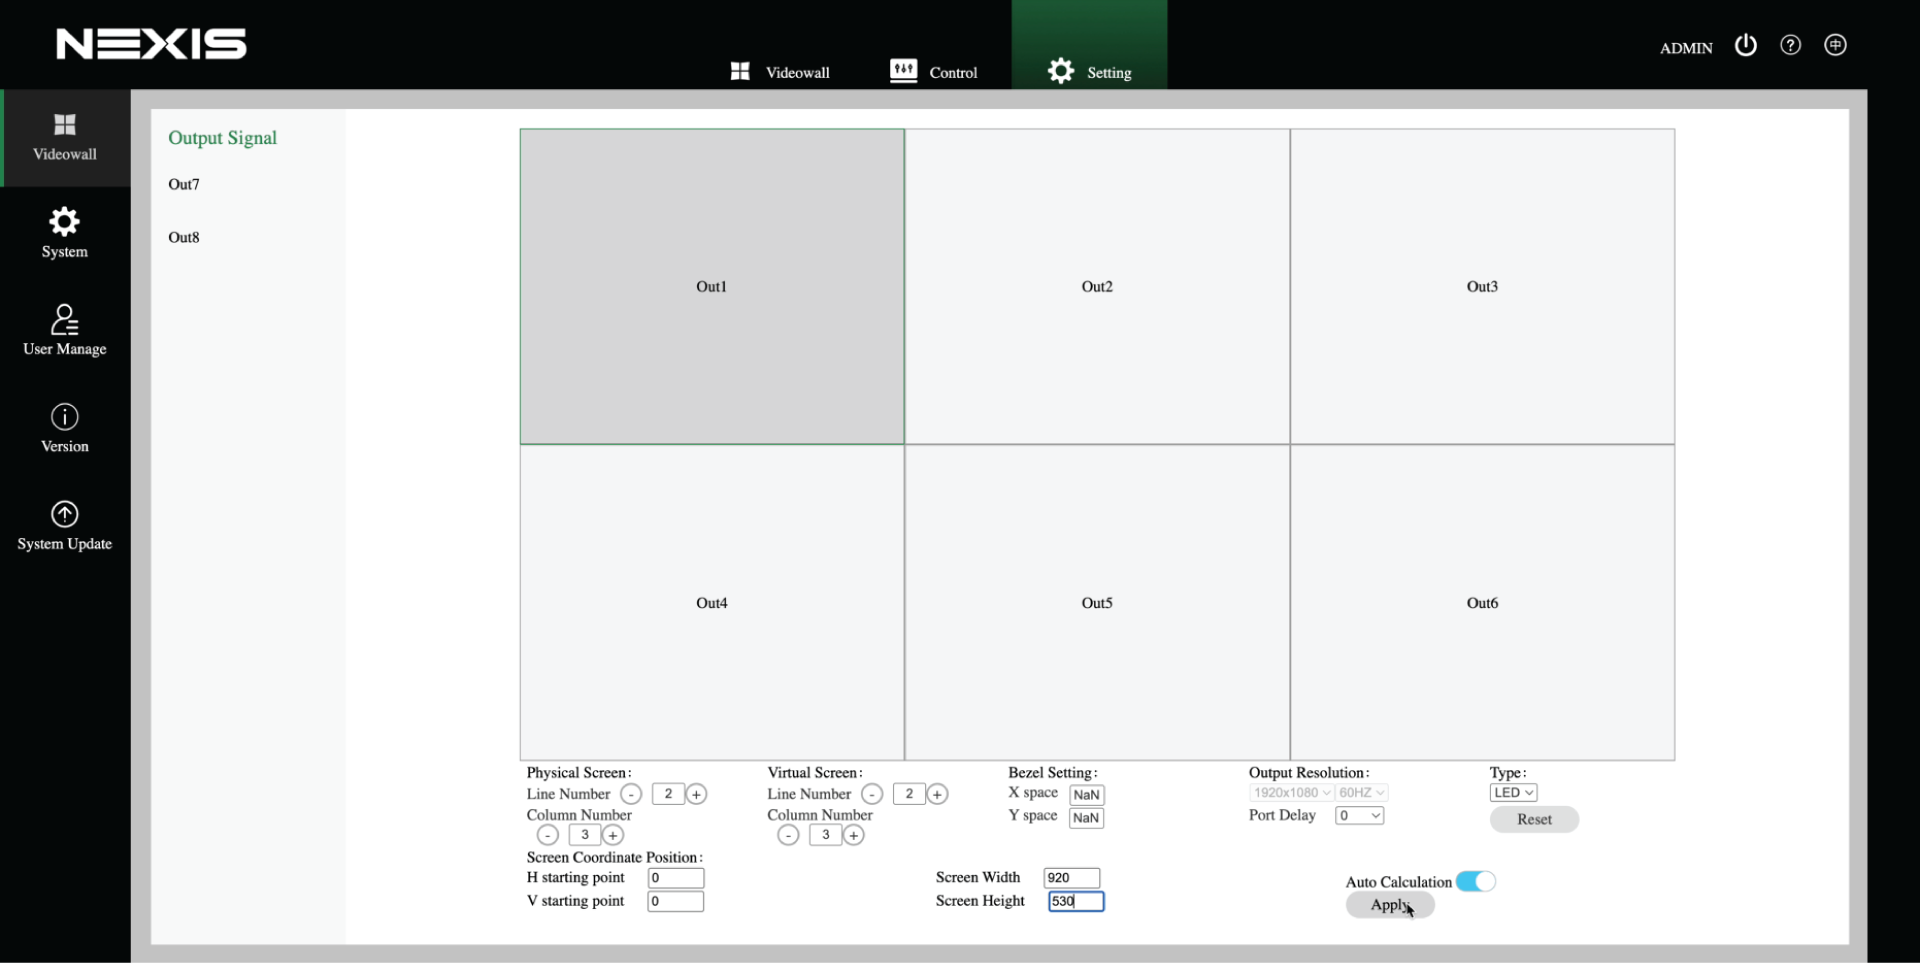Screen dimensions: 1920x963
Task: Switch to the Control tab
Action: [x=933, y=72]
